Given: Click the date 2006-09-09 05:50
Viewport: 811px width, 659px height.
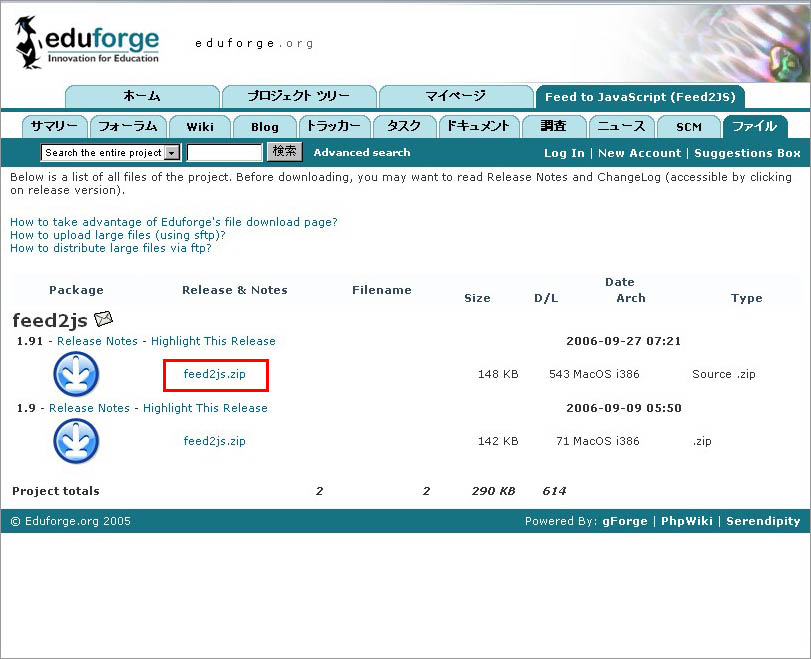Looking at the screenshot, I should point(624,408).
